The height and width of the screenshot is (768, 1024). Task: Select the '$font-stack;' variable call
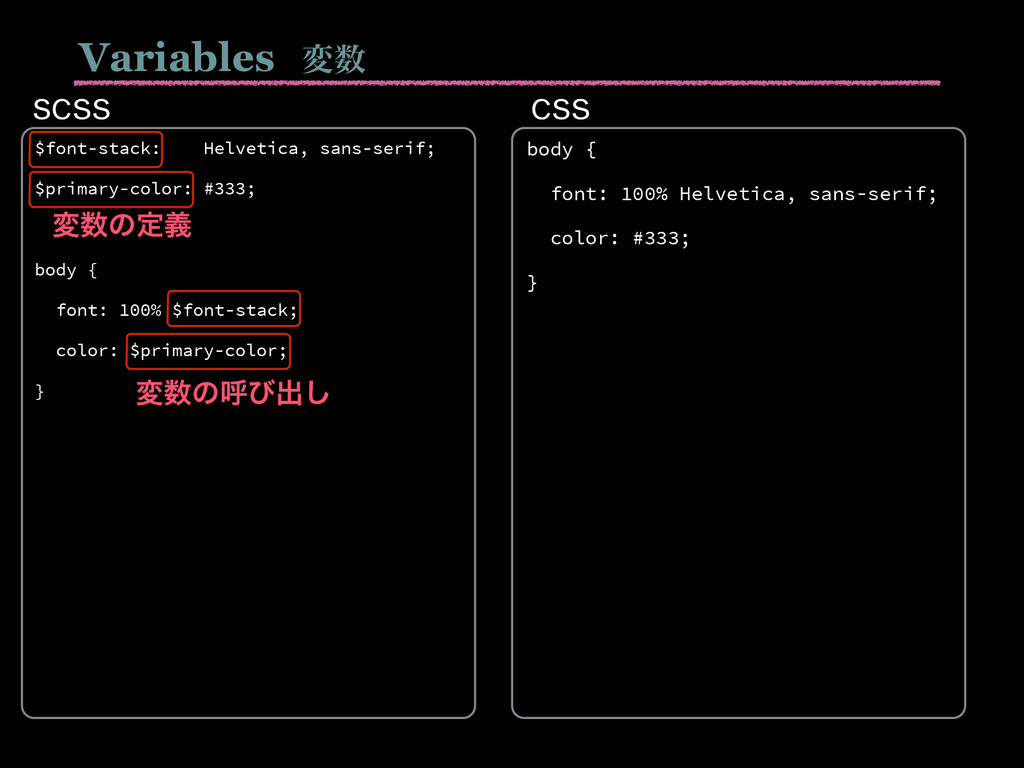click(234, 309)
